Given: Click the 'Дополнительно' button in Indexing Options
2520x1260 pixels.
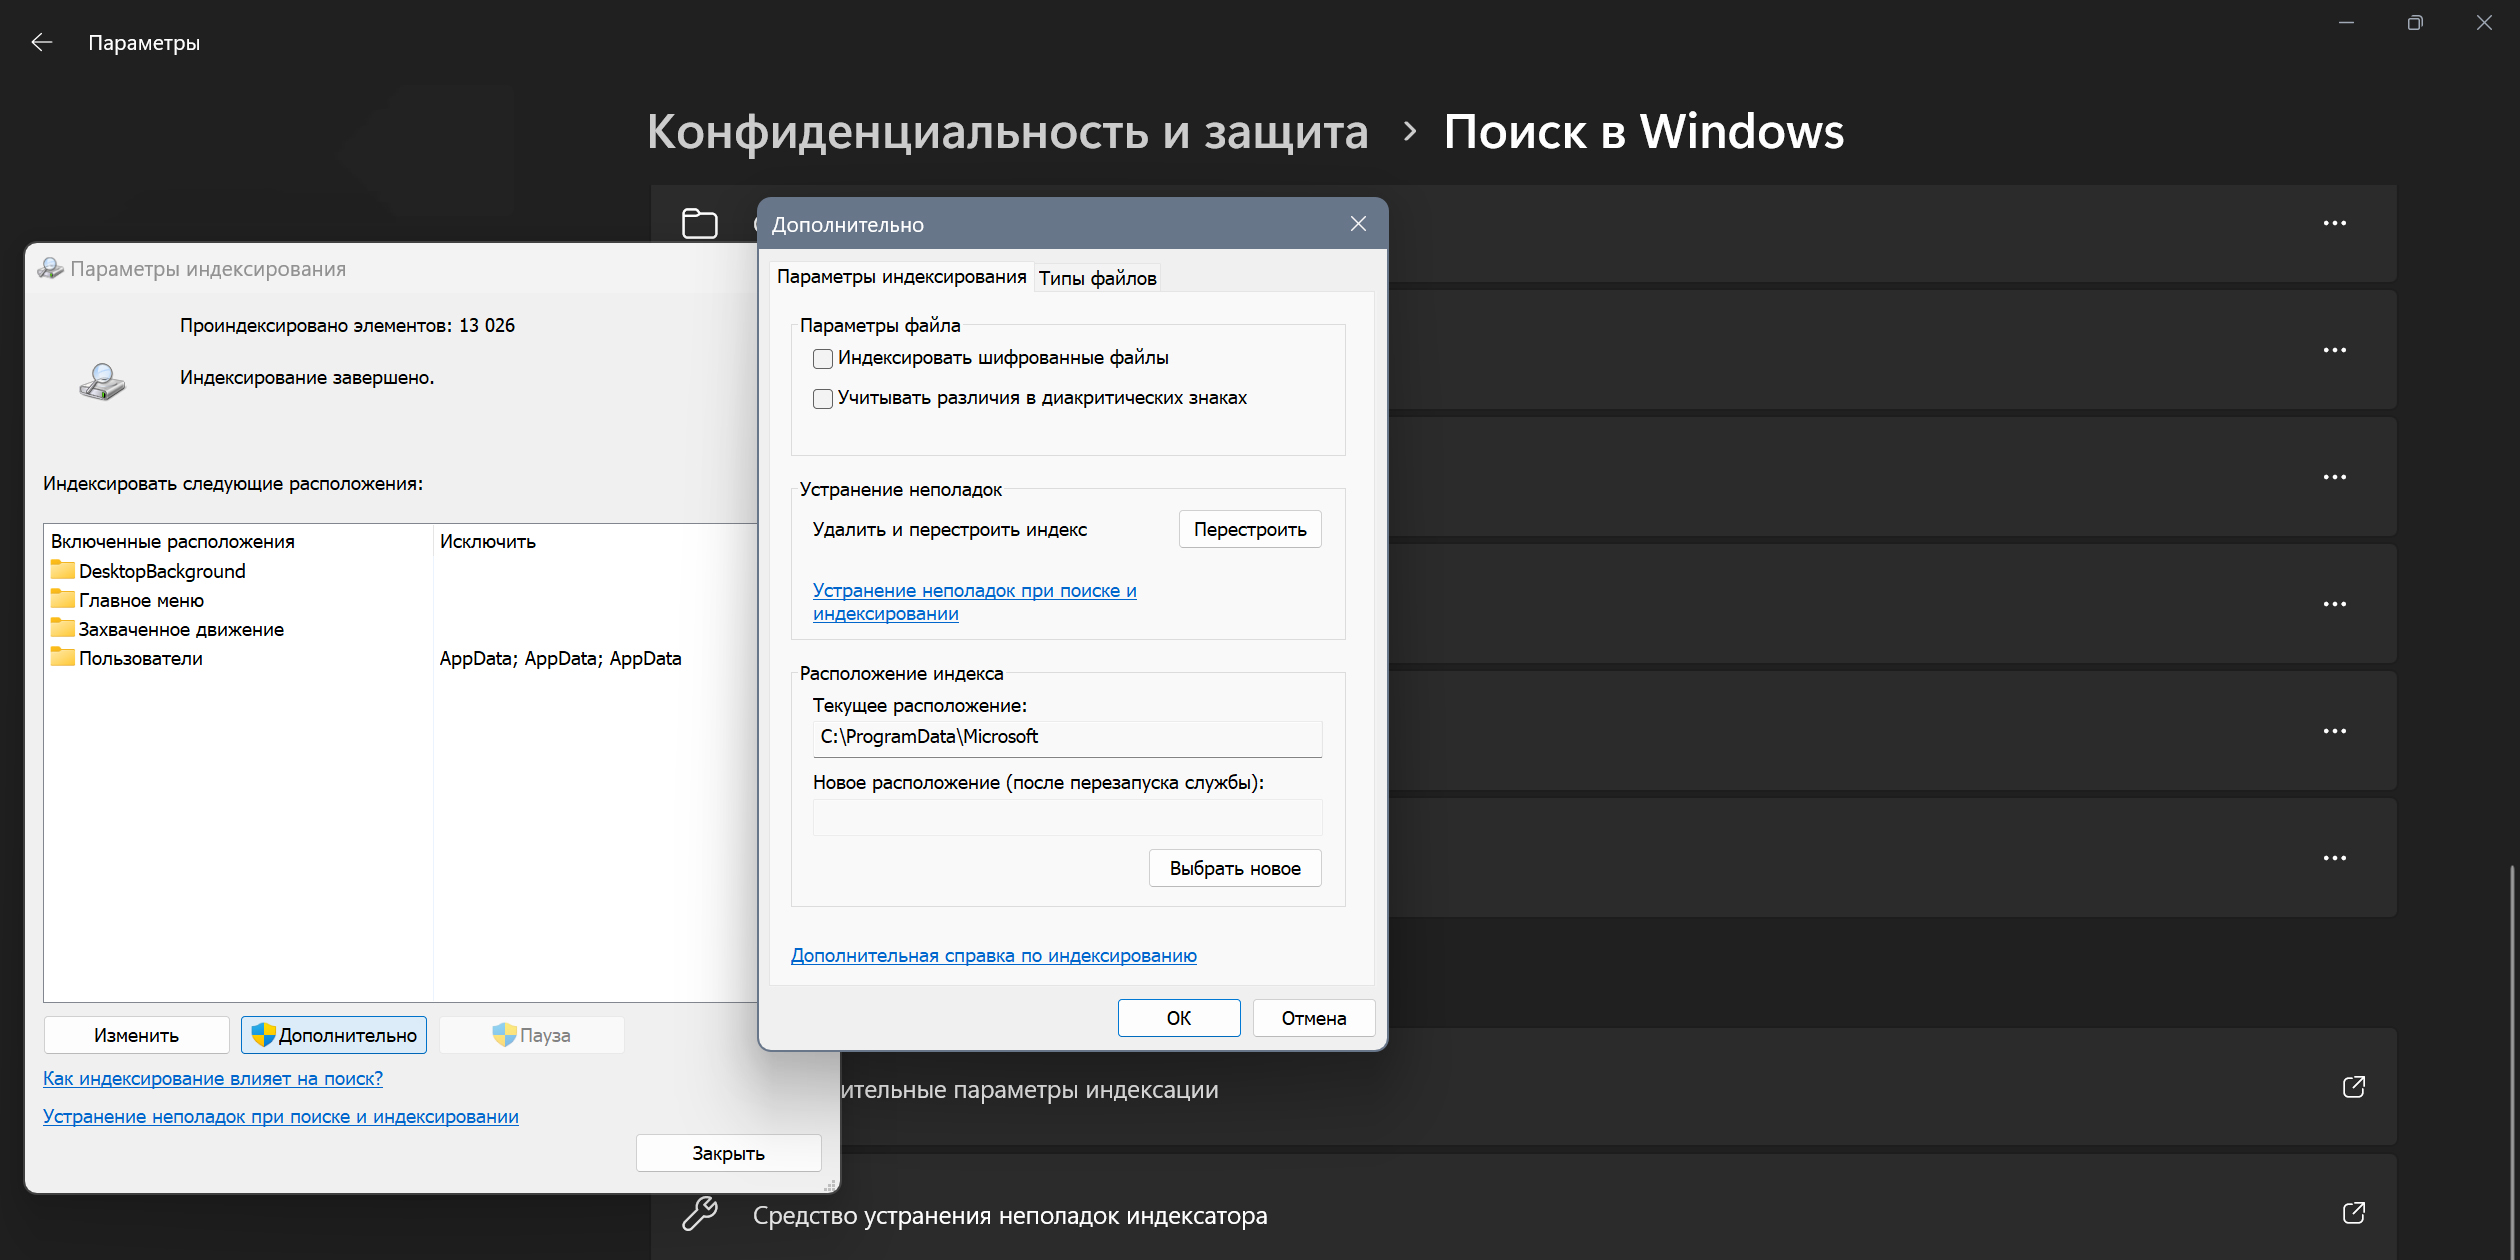Looking at the screenshot, I should [334, 1035].
